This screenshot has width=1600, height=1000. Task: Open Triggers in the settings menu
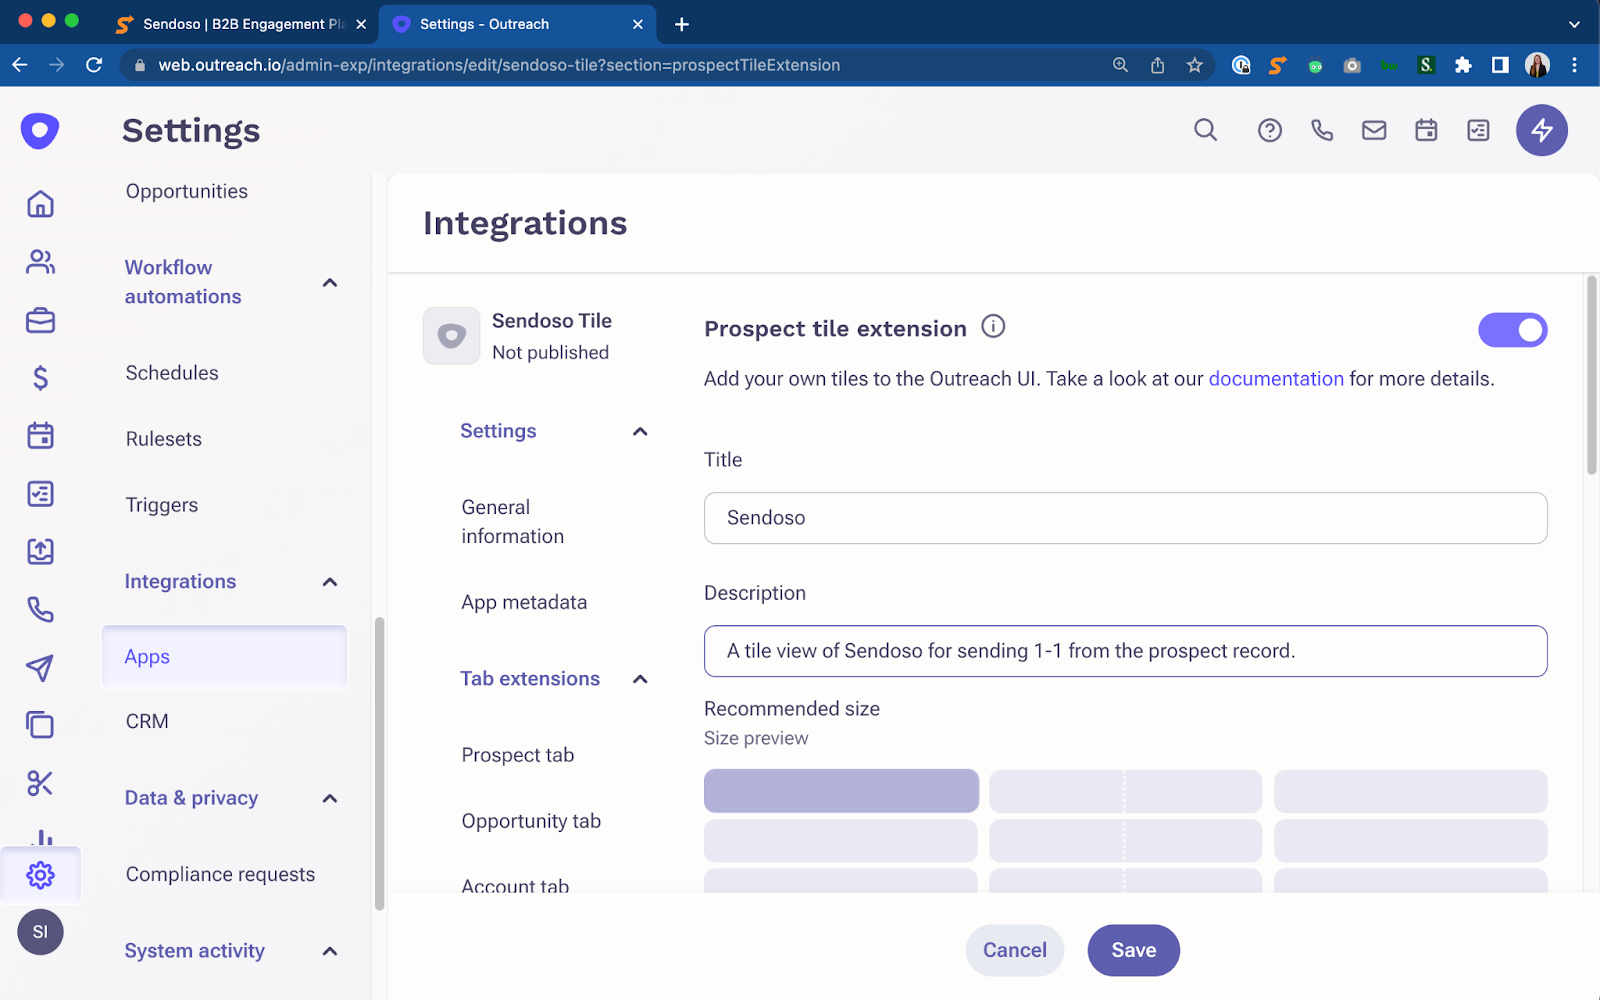(162, 505)
